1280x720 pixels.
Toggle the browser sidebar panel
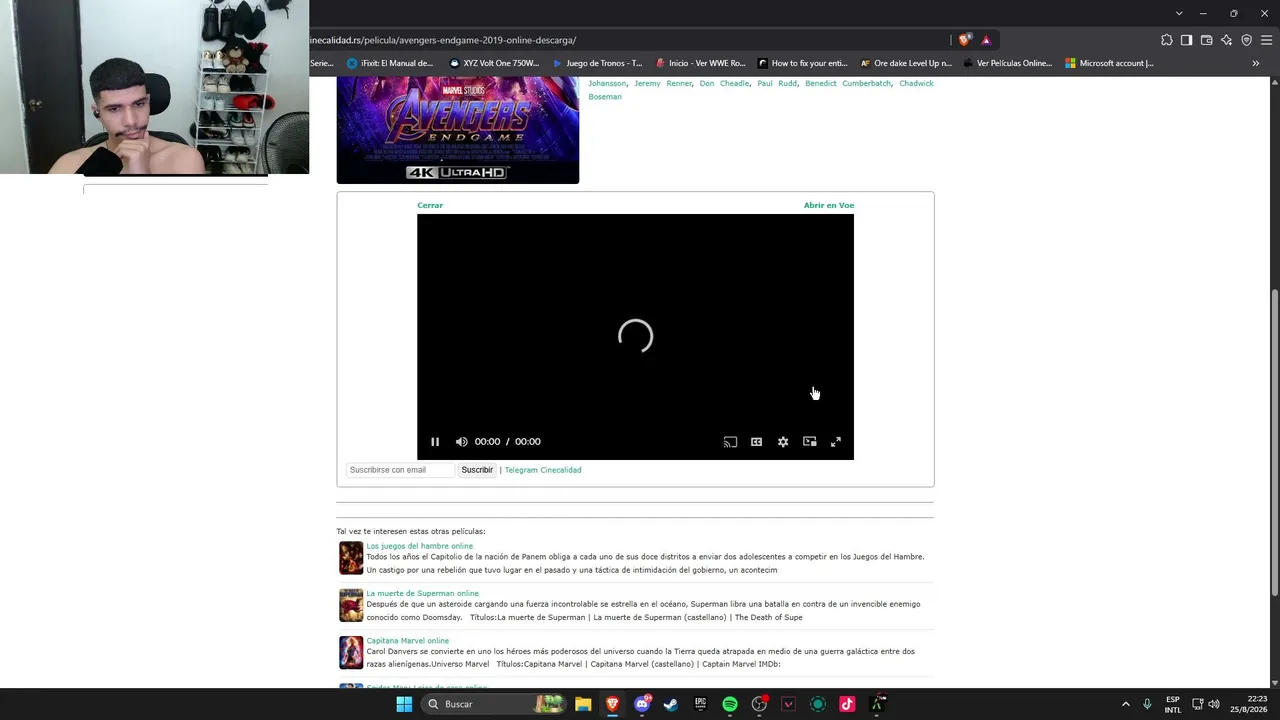pos(1186,40)
